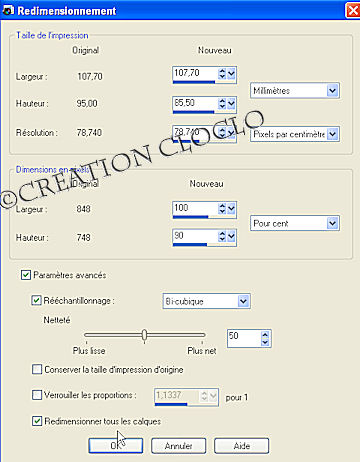Image resolution: width=360 pixels, height=462 pixels.
Task: Click the application icon in the Redimensionnement title bar
Action: point(8,10)
